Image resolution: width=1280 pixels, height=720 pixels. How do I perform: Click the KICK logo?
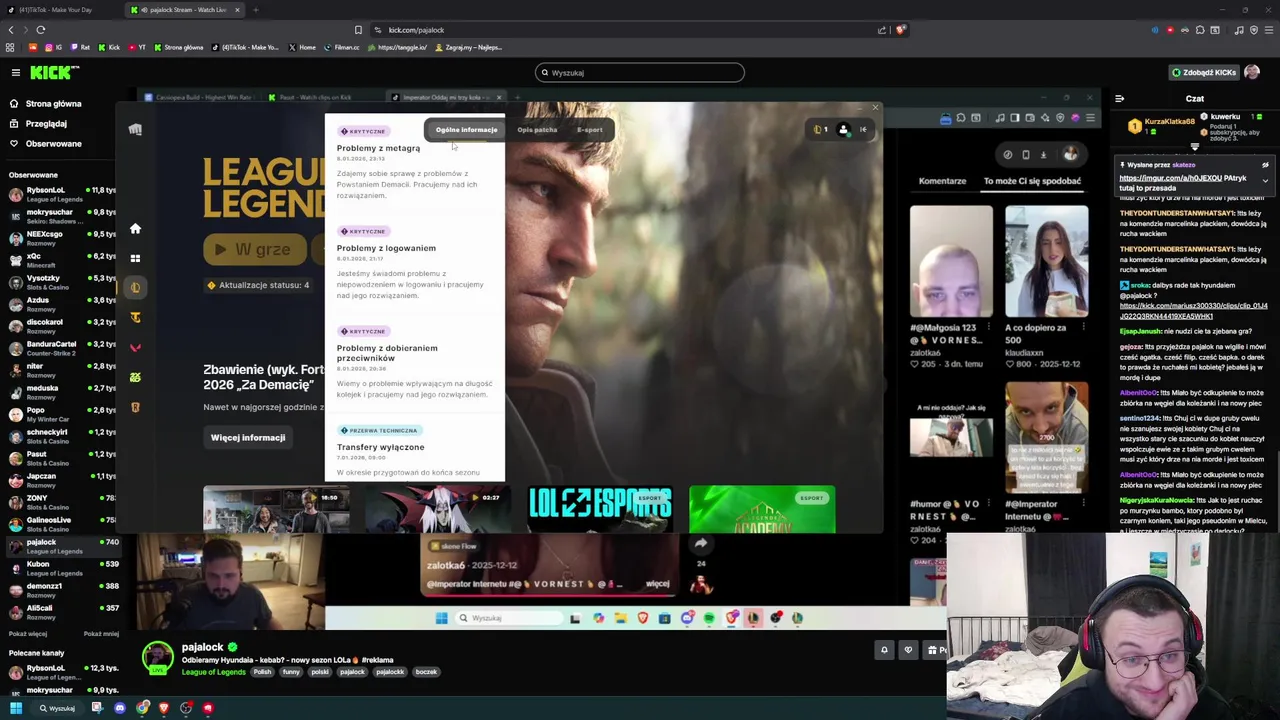[55, 72]
